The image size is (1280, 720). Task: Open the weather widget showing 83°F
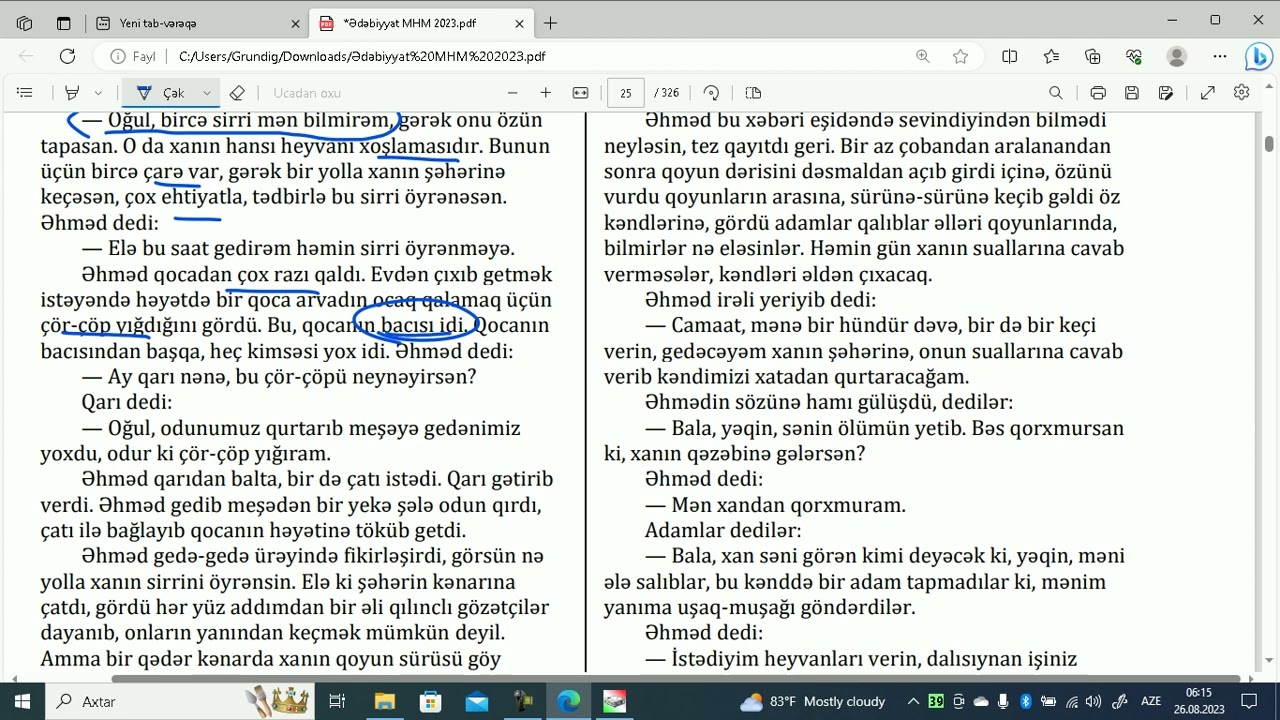tap(813, 701)
